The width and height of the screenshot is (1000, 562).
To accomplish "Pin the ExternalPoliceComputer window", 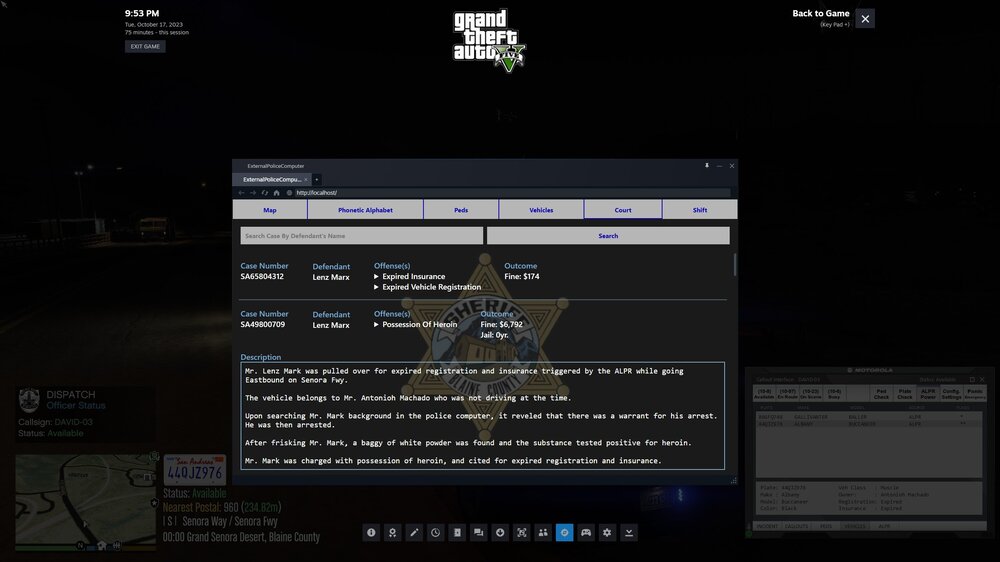I will 707,166.
